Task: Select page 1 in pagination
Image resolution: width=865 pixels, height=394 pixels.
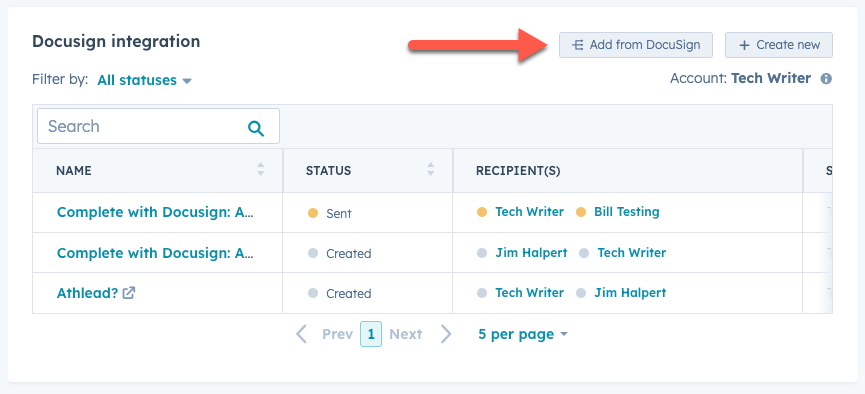Action: [x=371, y=334]
